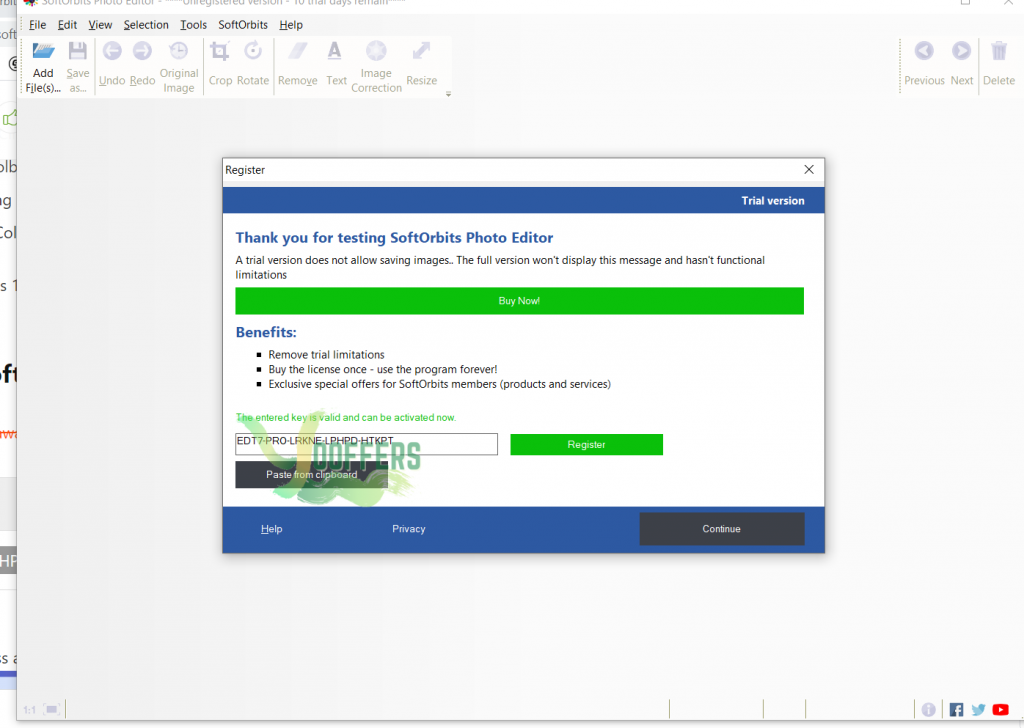Click Paste from clipboard button
This screenshot has width=1024, height=728.
(312, 475)
